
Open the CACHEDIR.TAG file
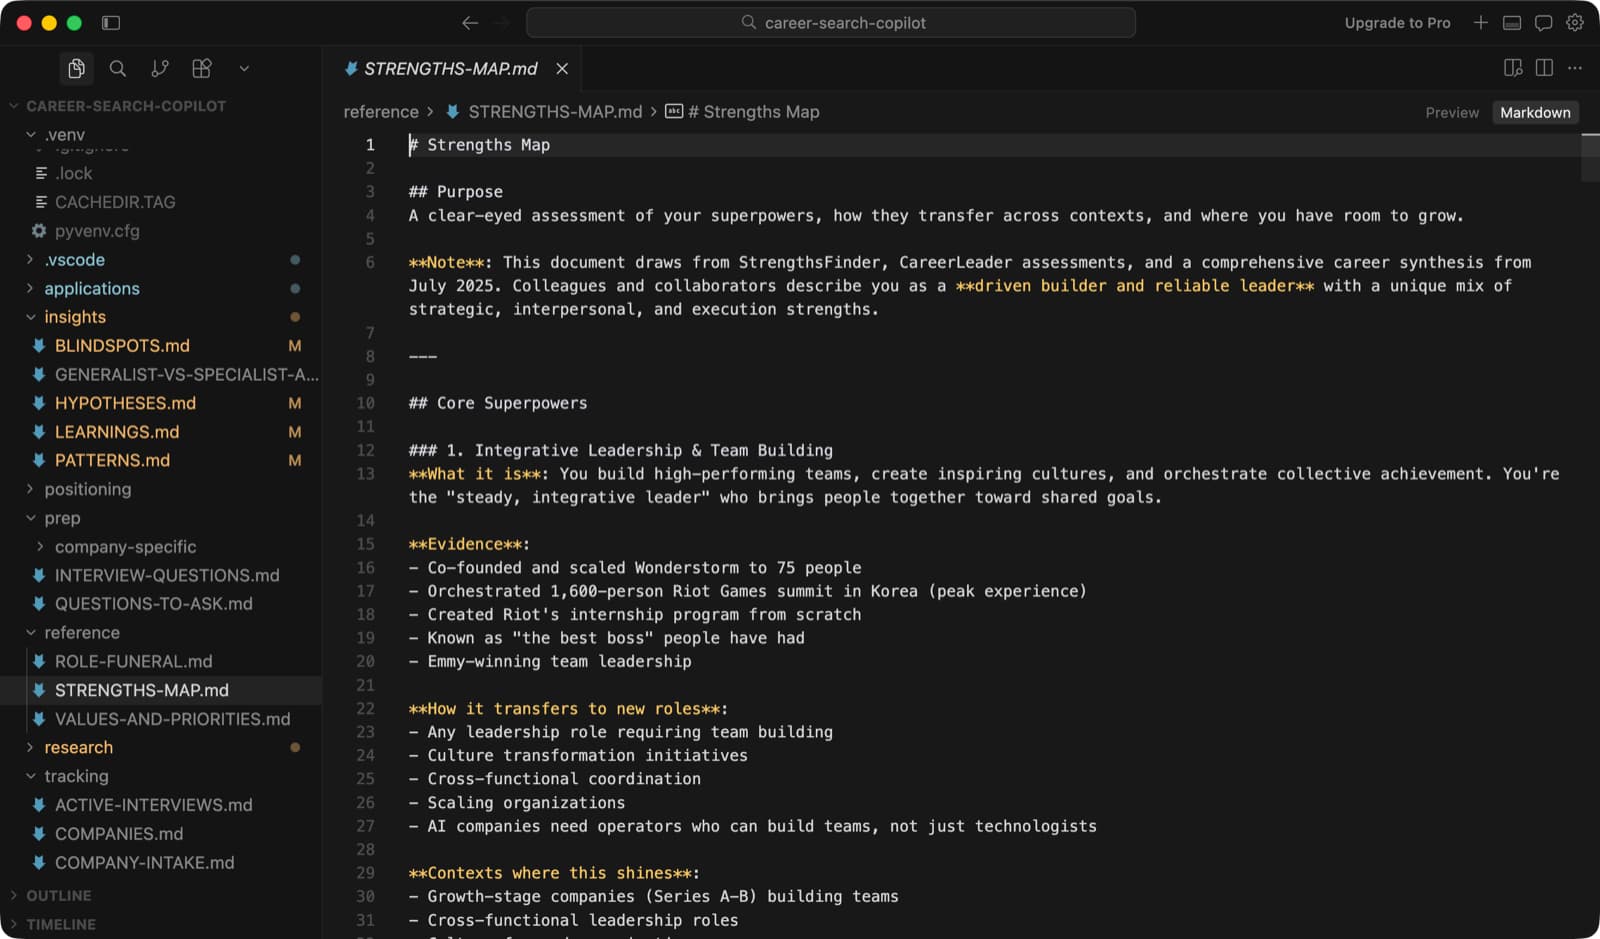114,202
